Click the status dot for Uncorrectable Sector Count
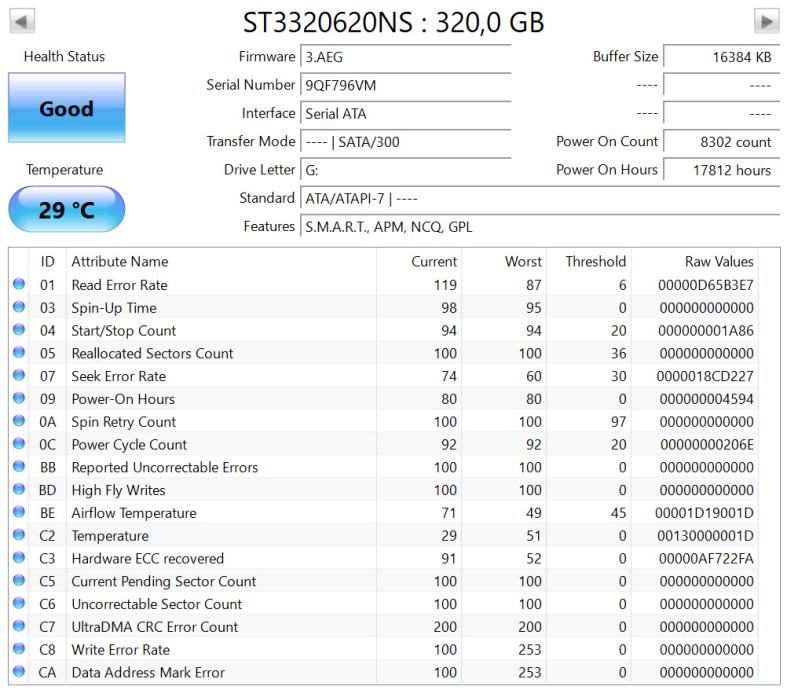The height and width of the screenshot is (690, 787). (x=19, y=603)
